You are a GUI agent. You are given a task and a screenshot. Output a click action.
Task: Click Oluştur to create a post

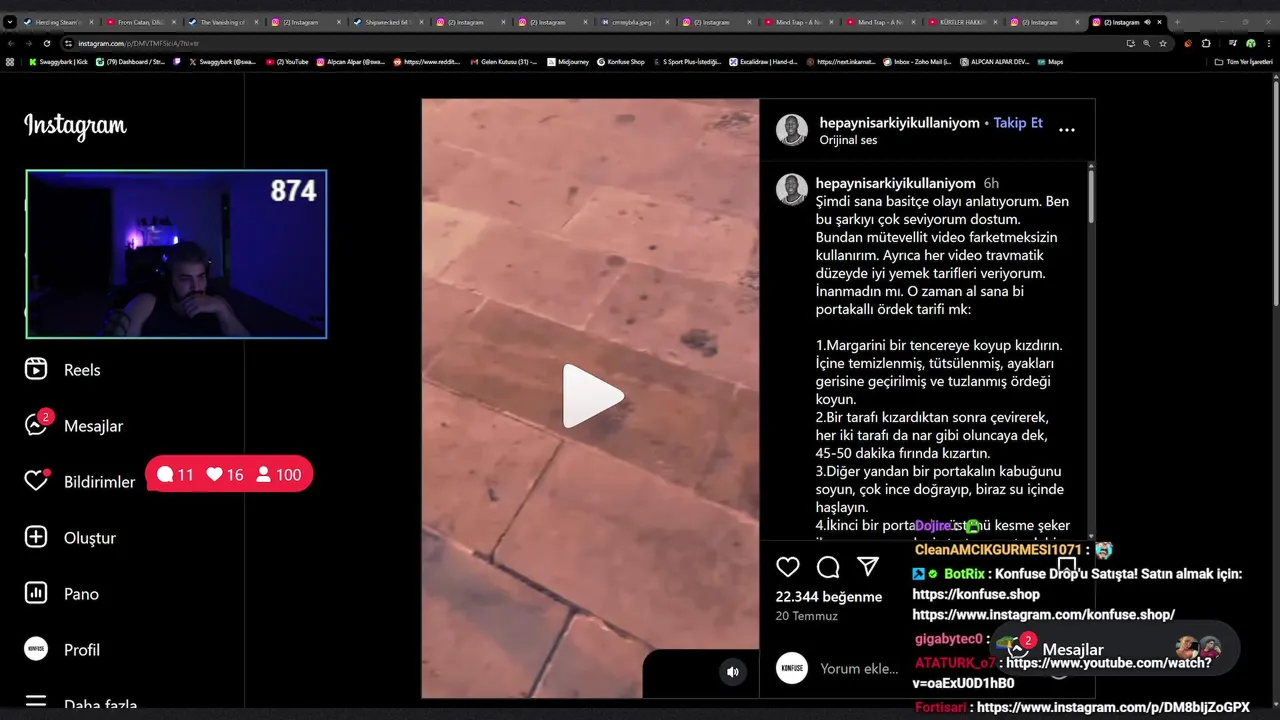(70, 538)
